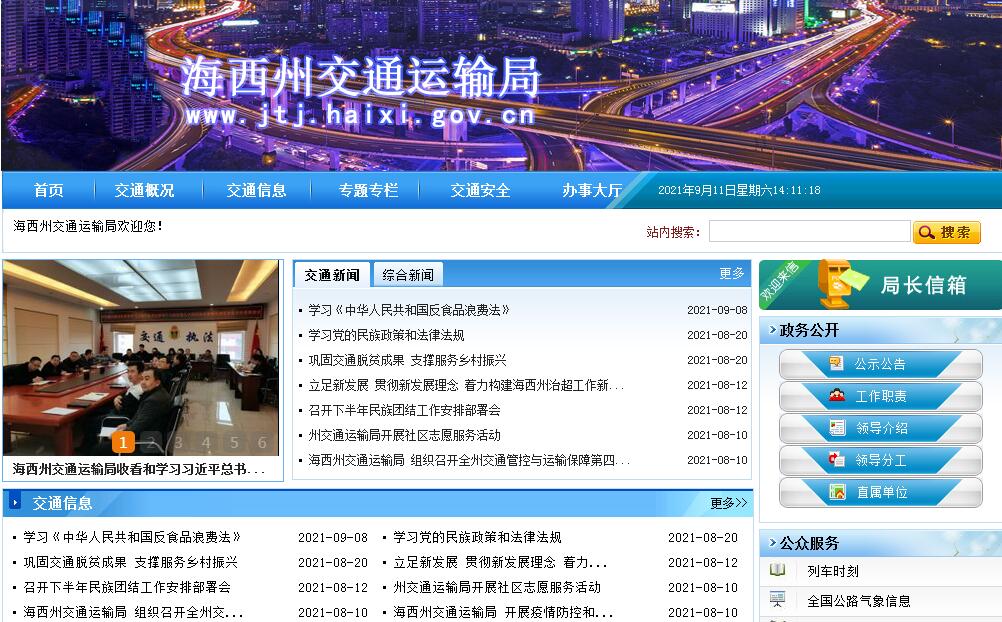Viewport: 1002px width, 622px height.
Task: Open news 海西州交通运输局 组织召开全州交通管控与运输保障第四...
Action: click(469, 460)
